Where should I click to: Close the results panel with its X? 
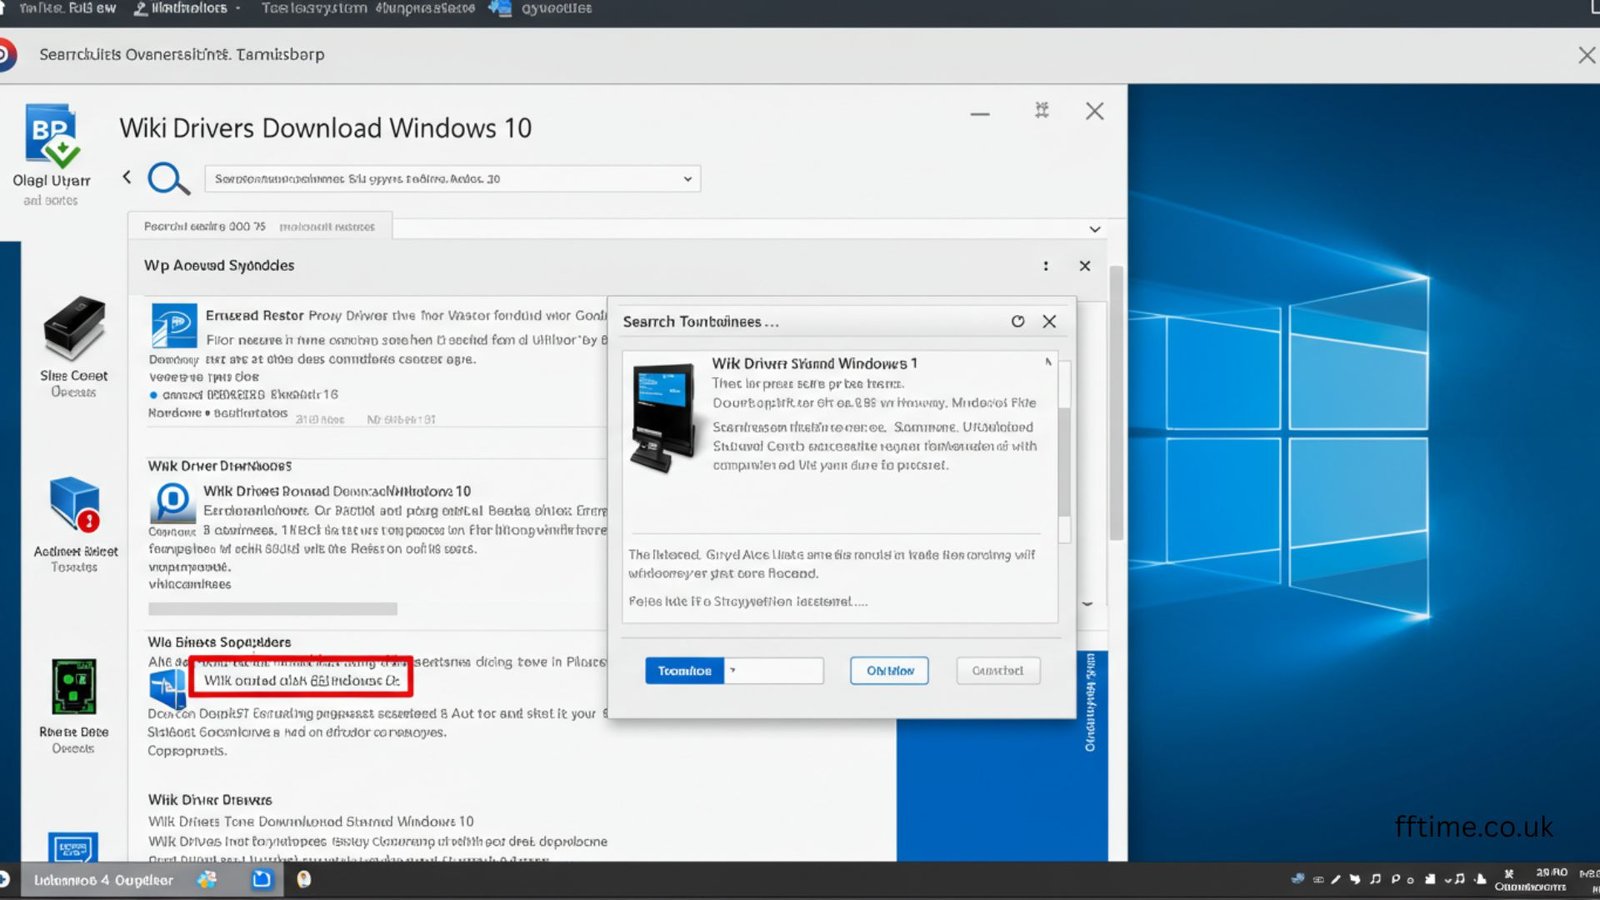1085,266
